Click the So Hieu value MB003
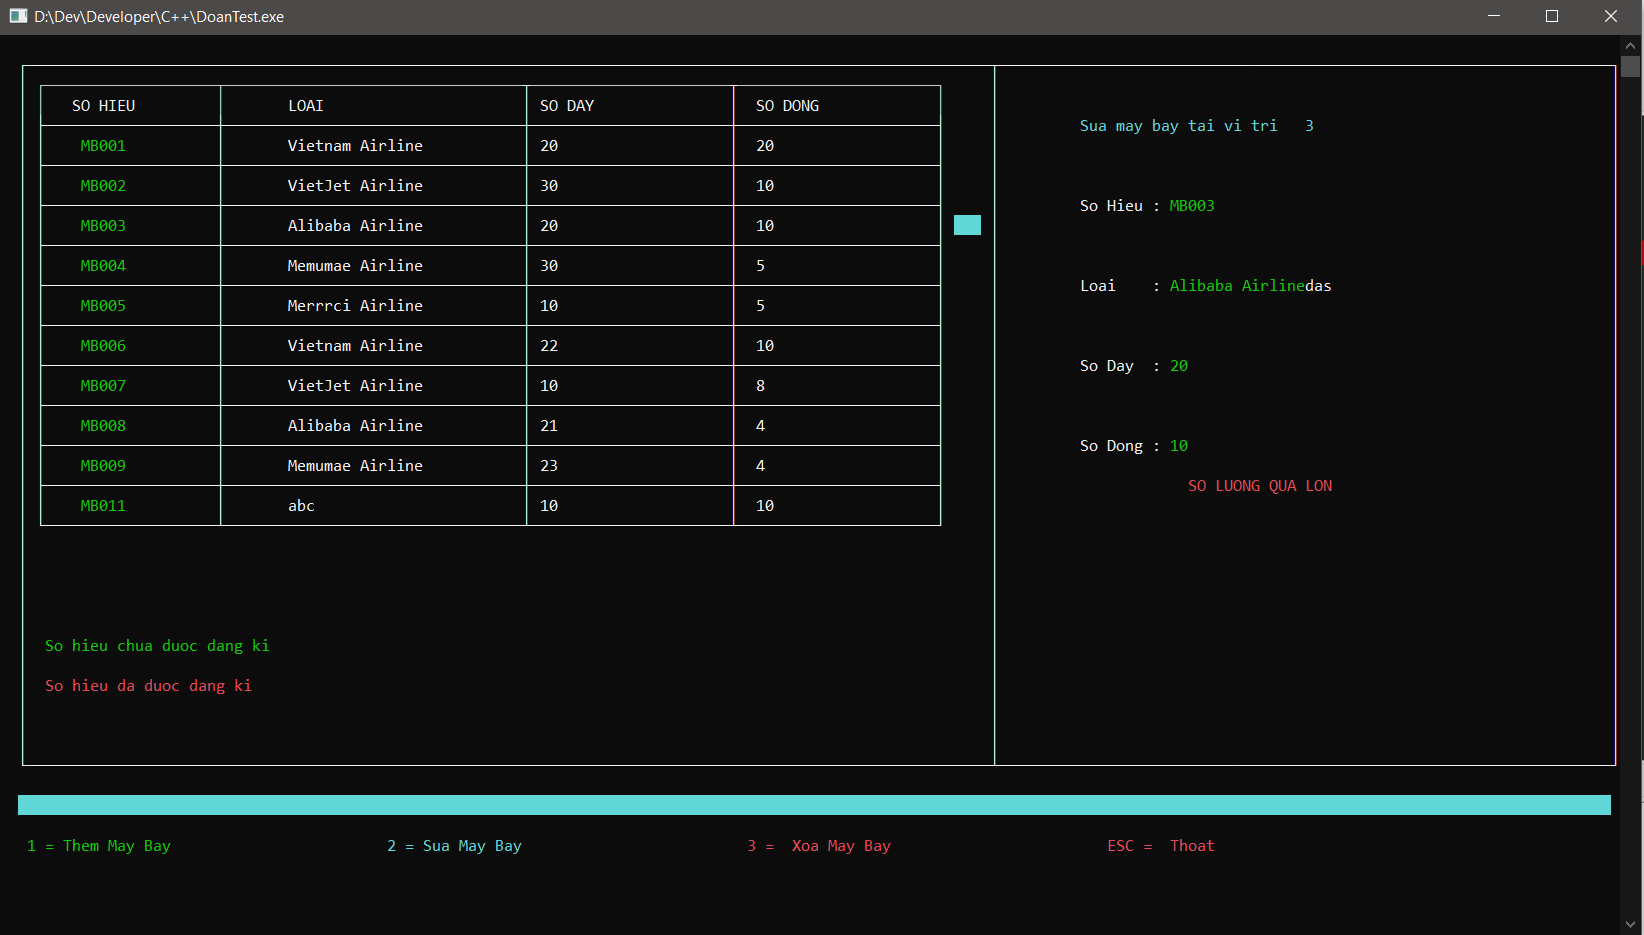Screen dimensions: 1644x935 click(x=1191, y=205)
